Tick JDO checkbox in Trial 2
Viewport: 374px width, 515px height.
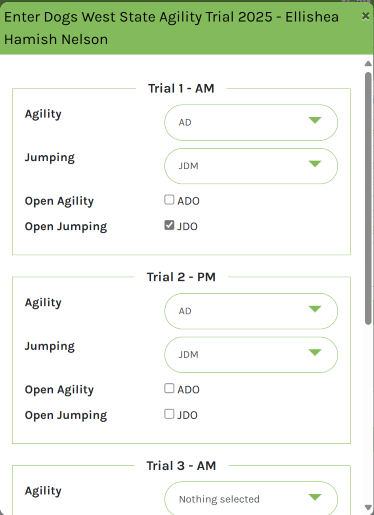pyautogui.click(x=169, y=414)
